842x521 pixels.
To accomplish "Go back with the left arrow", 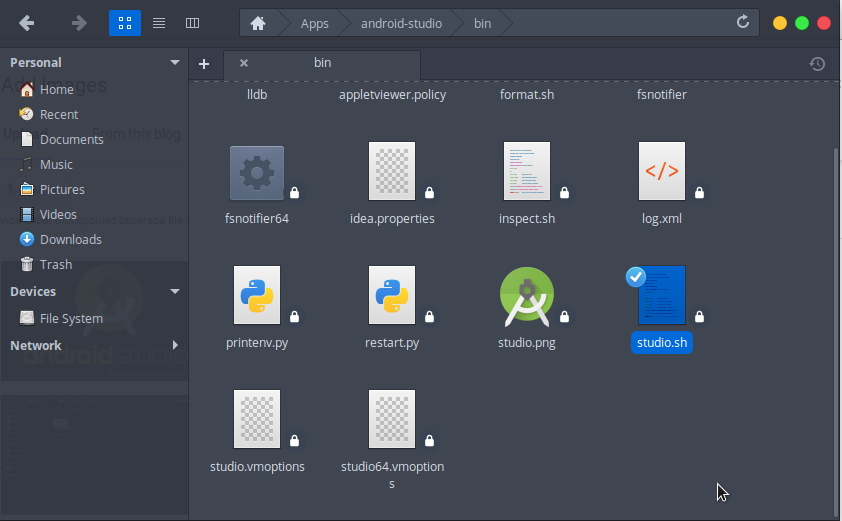I will [26, 23].
